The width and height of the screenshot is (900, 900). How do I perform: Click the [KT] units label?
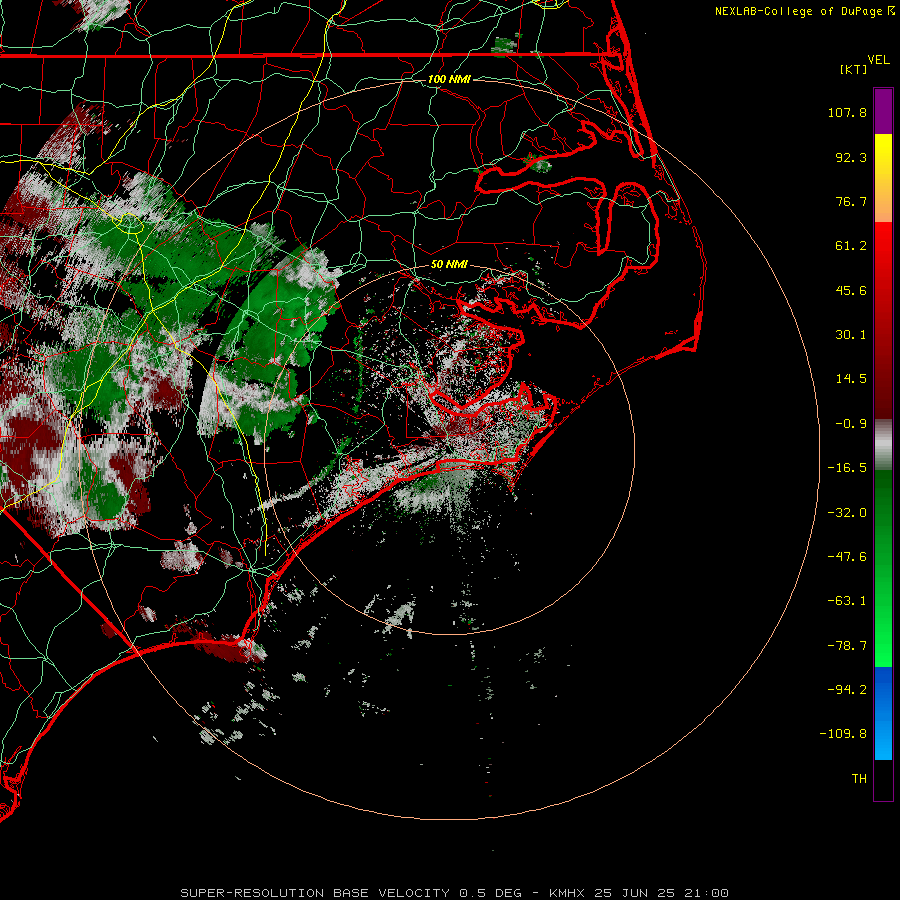[x=853, y=69]
